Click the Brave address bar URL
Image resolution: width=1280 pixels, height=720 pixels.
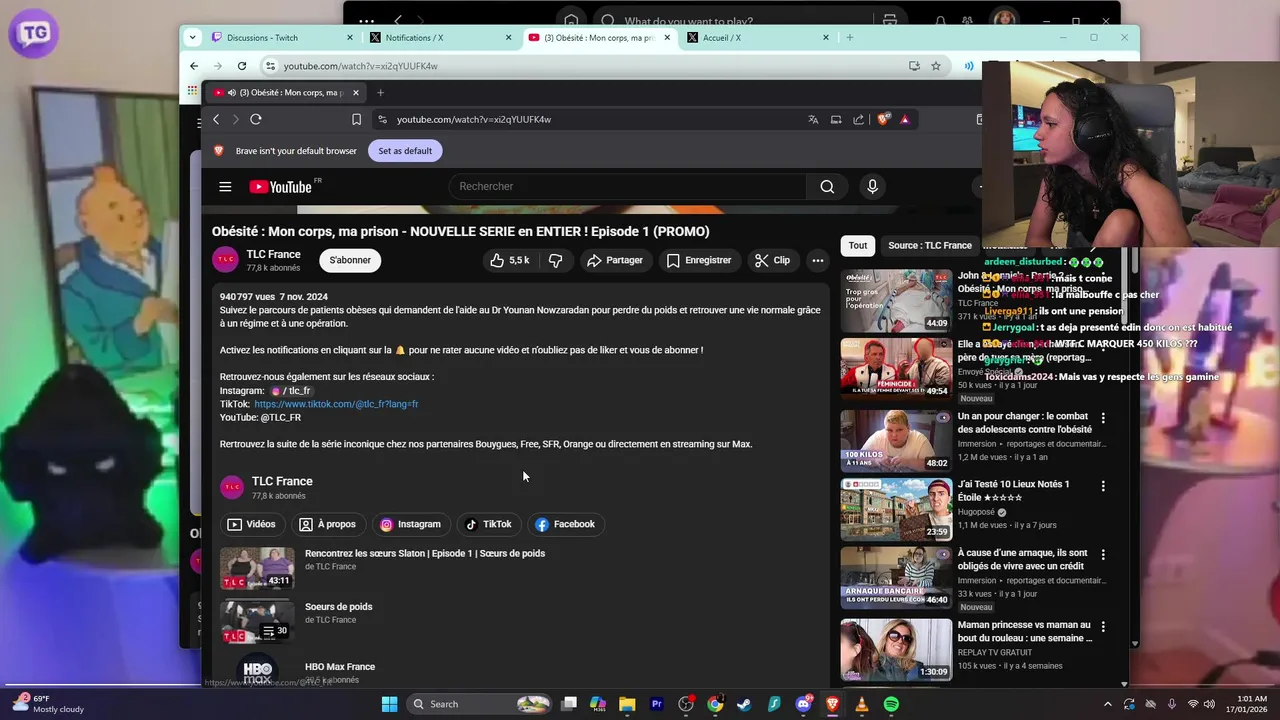click(x=474, y=119)
